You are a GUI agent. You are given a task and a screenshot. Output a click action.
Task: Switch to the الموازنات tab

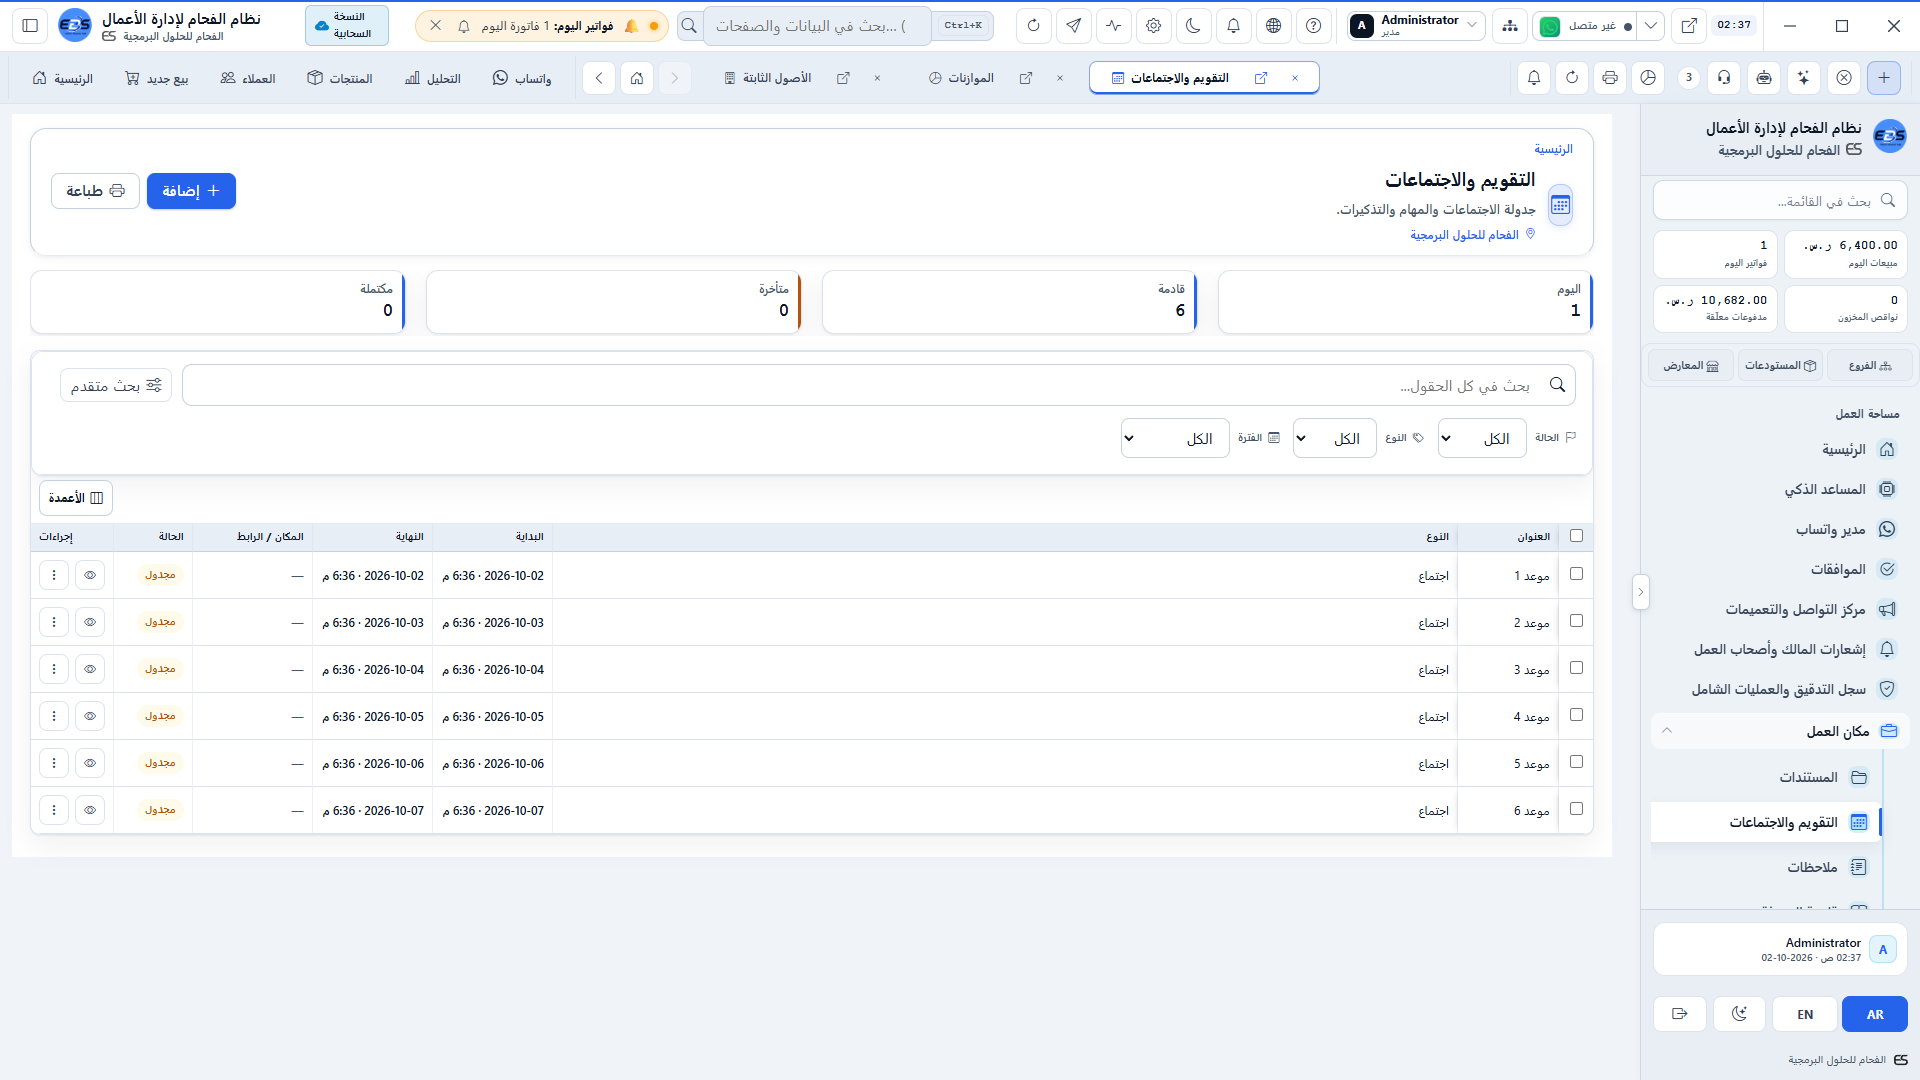pyautogui.click(x=970, y=78)
